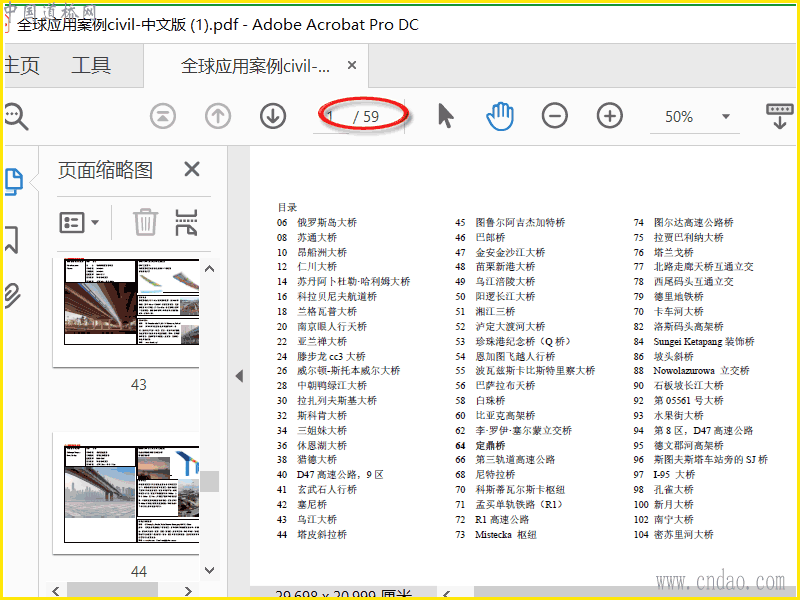Screen dimensions: 800x600
Task: Go to first page with the top arrow
Action: (163, 116)
